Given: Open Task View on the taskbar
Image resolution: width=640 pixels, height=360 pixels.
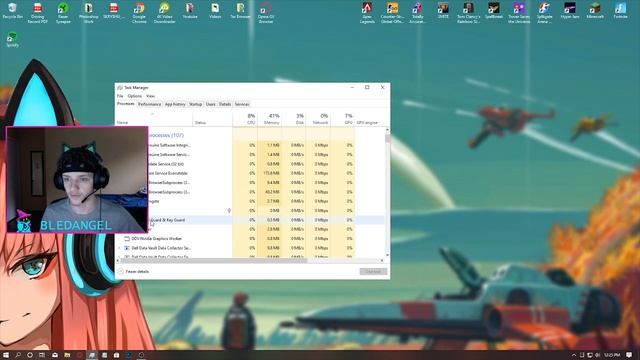Looking at the screenshot, I should pos(42,355).
